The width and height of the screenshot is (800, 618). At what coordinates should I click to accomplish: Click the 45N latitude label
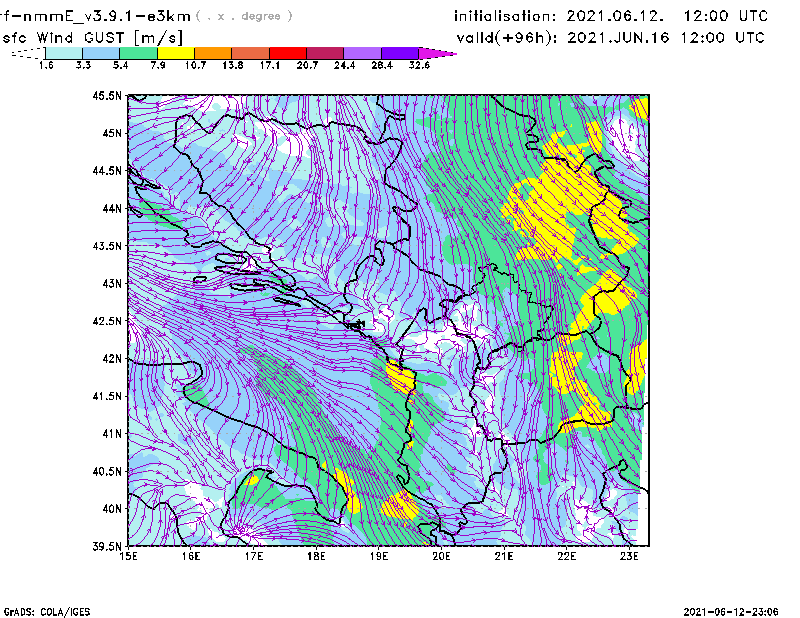click(112, 133)
